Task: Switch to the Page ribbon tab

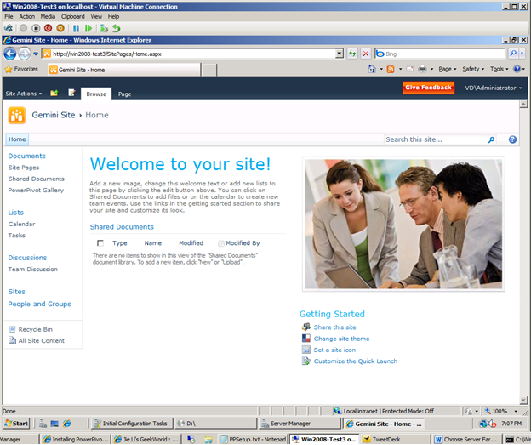Action: (124, 94)
